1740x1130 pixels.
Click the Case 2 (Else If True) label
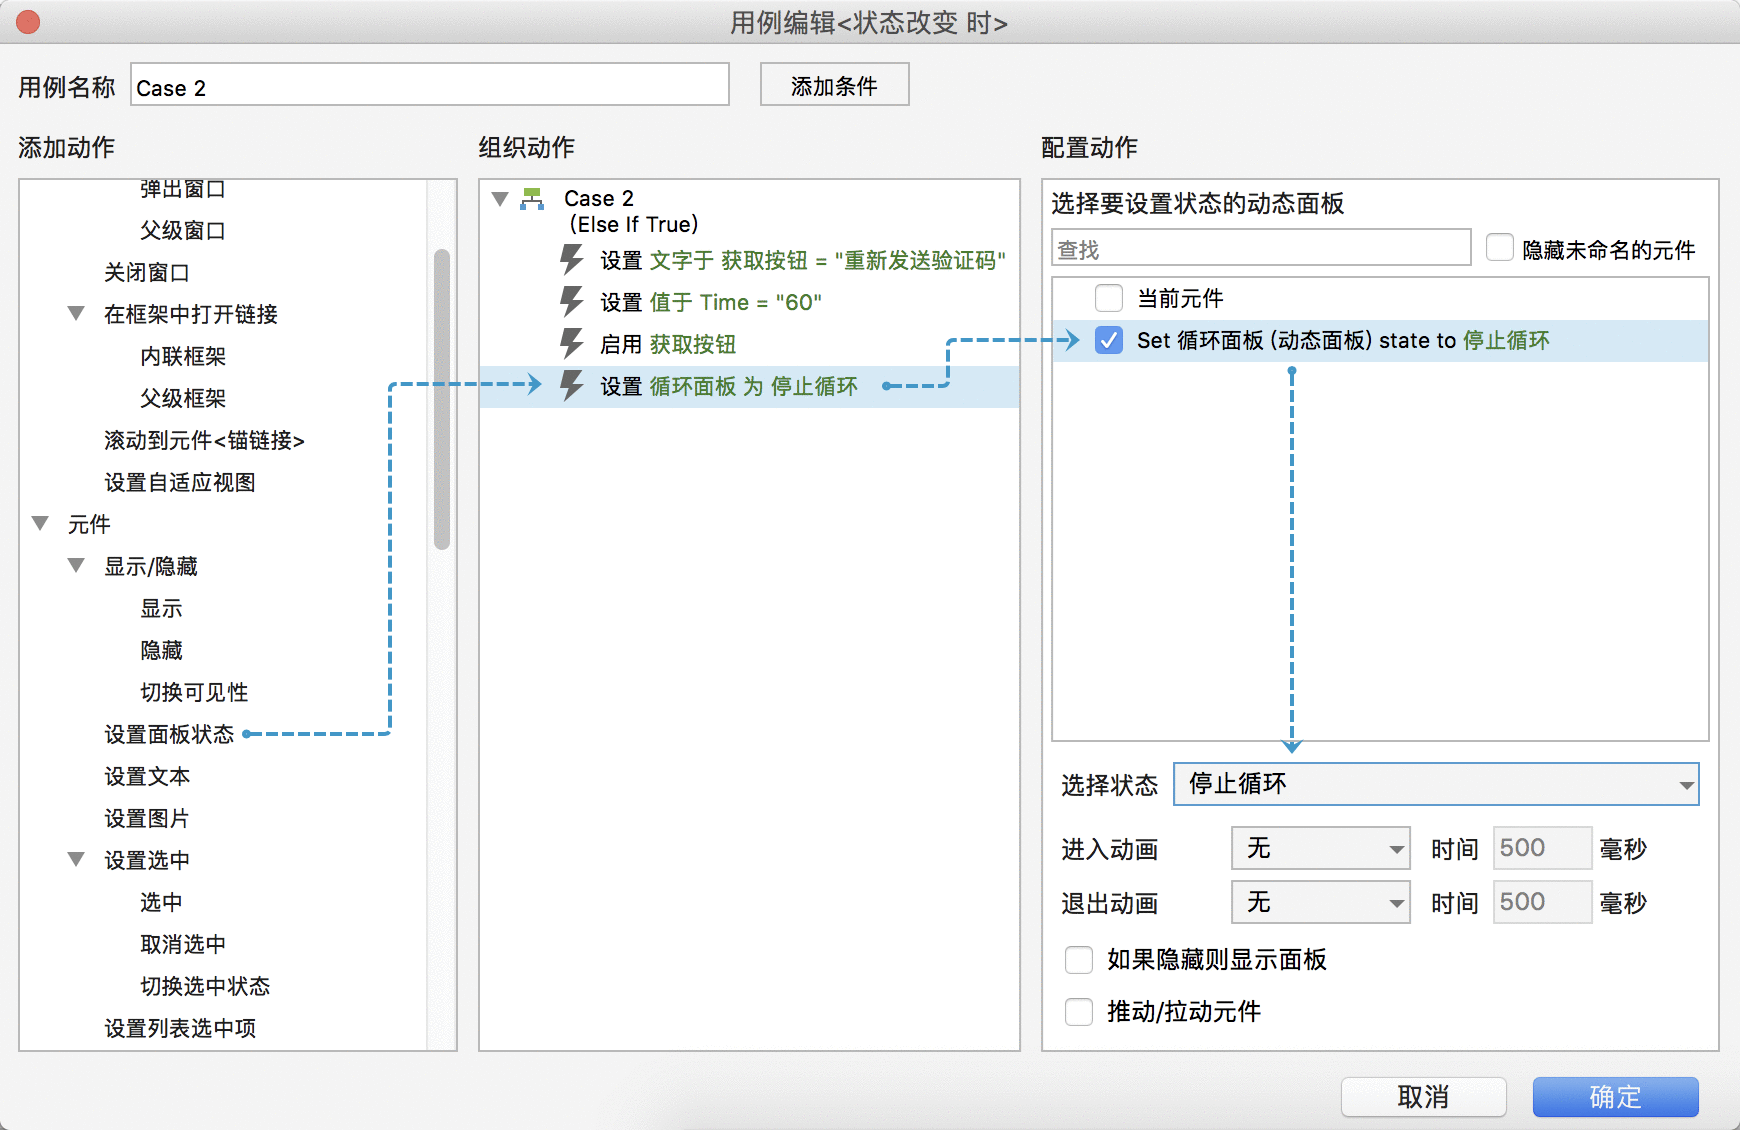tap(631, 211)
